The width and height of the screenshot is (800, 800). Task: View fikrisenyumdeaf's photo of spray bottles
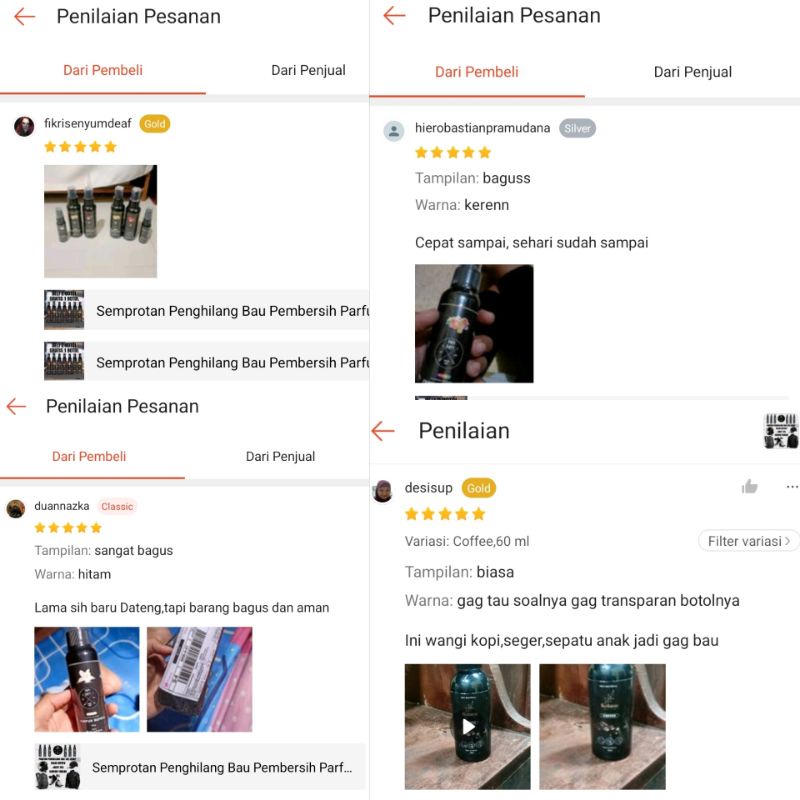[x=100, y=221]
